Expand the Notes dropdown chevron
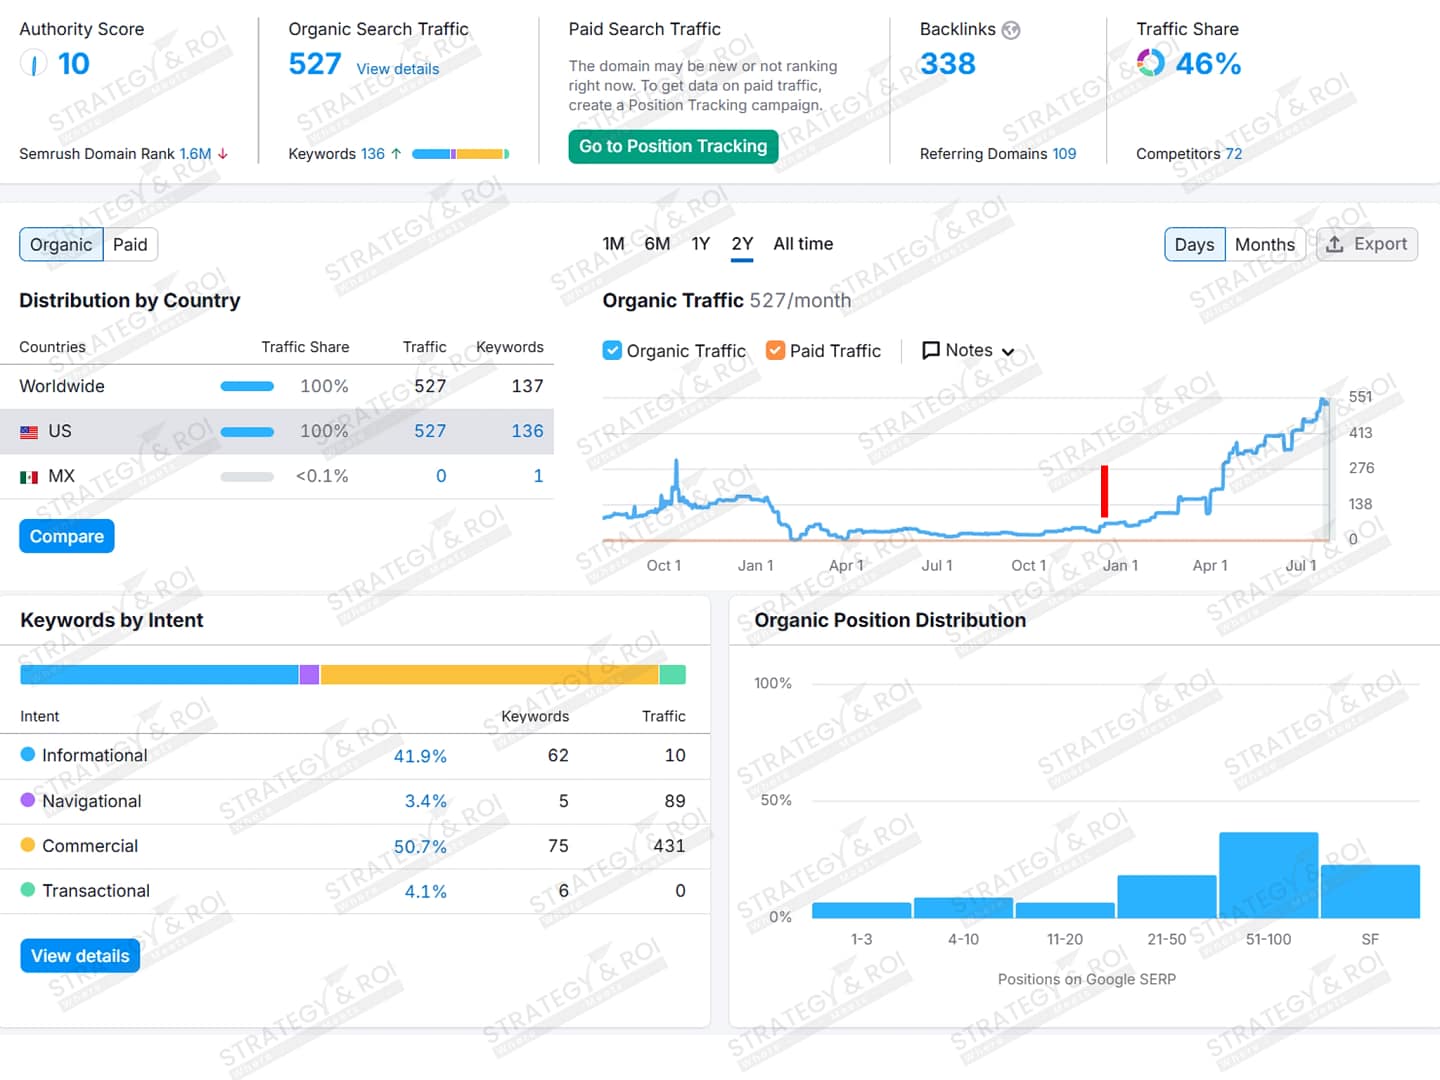Screen dimensions: 1440x1080 1008,352
